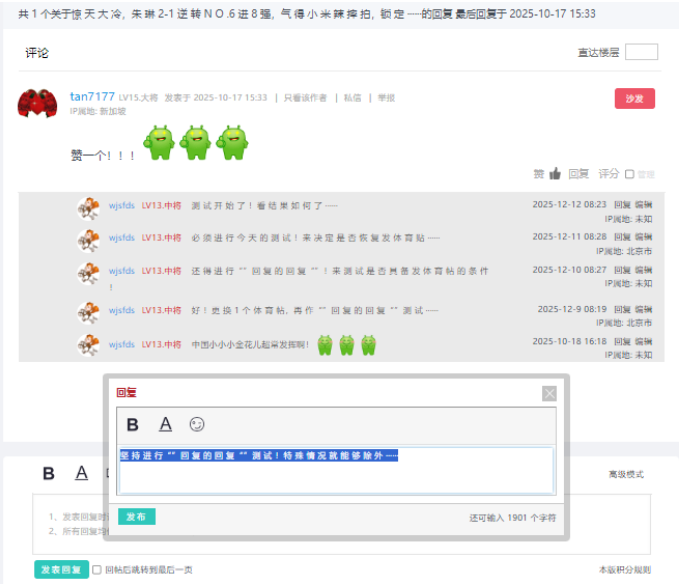The image size is (679, 584).
Task: Click the font color icon in reply popup
Action: (x=166, y=425)
